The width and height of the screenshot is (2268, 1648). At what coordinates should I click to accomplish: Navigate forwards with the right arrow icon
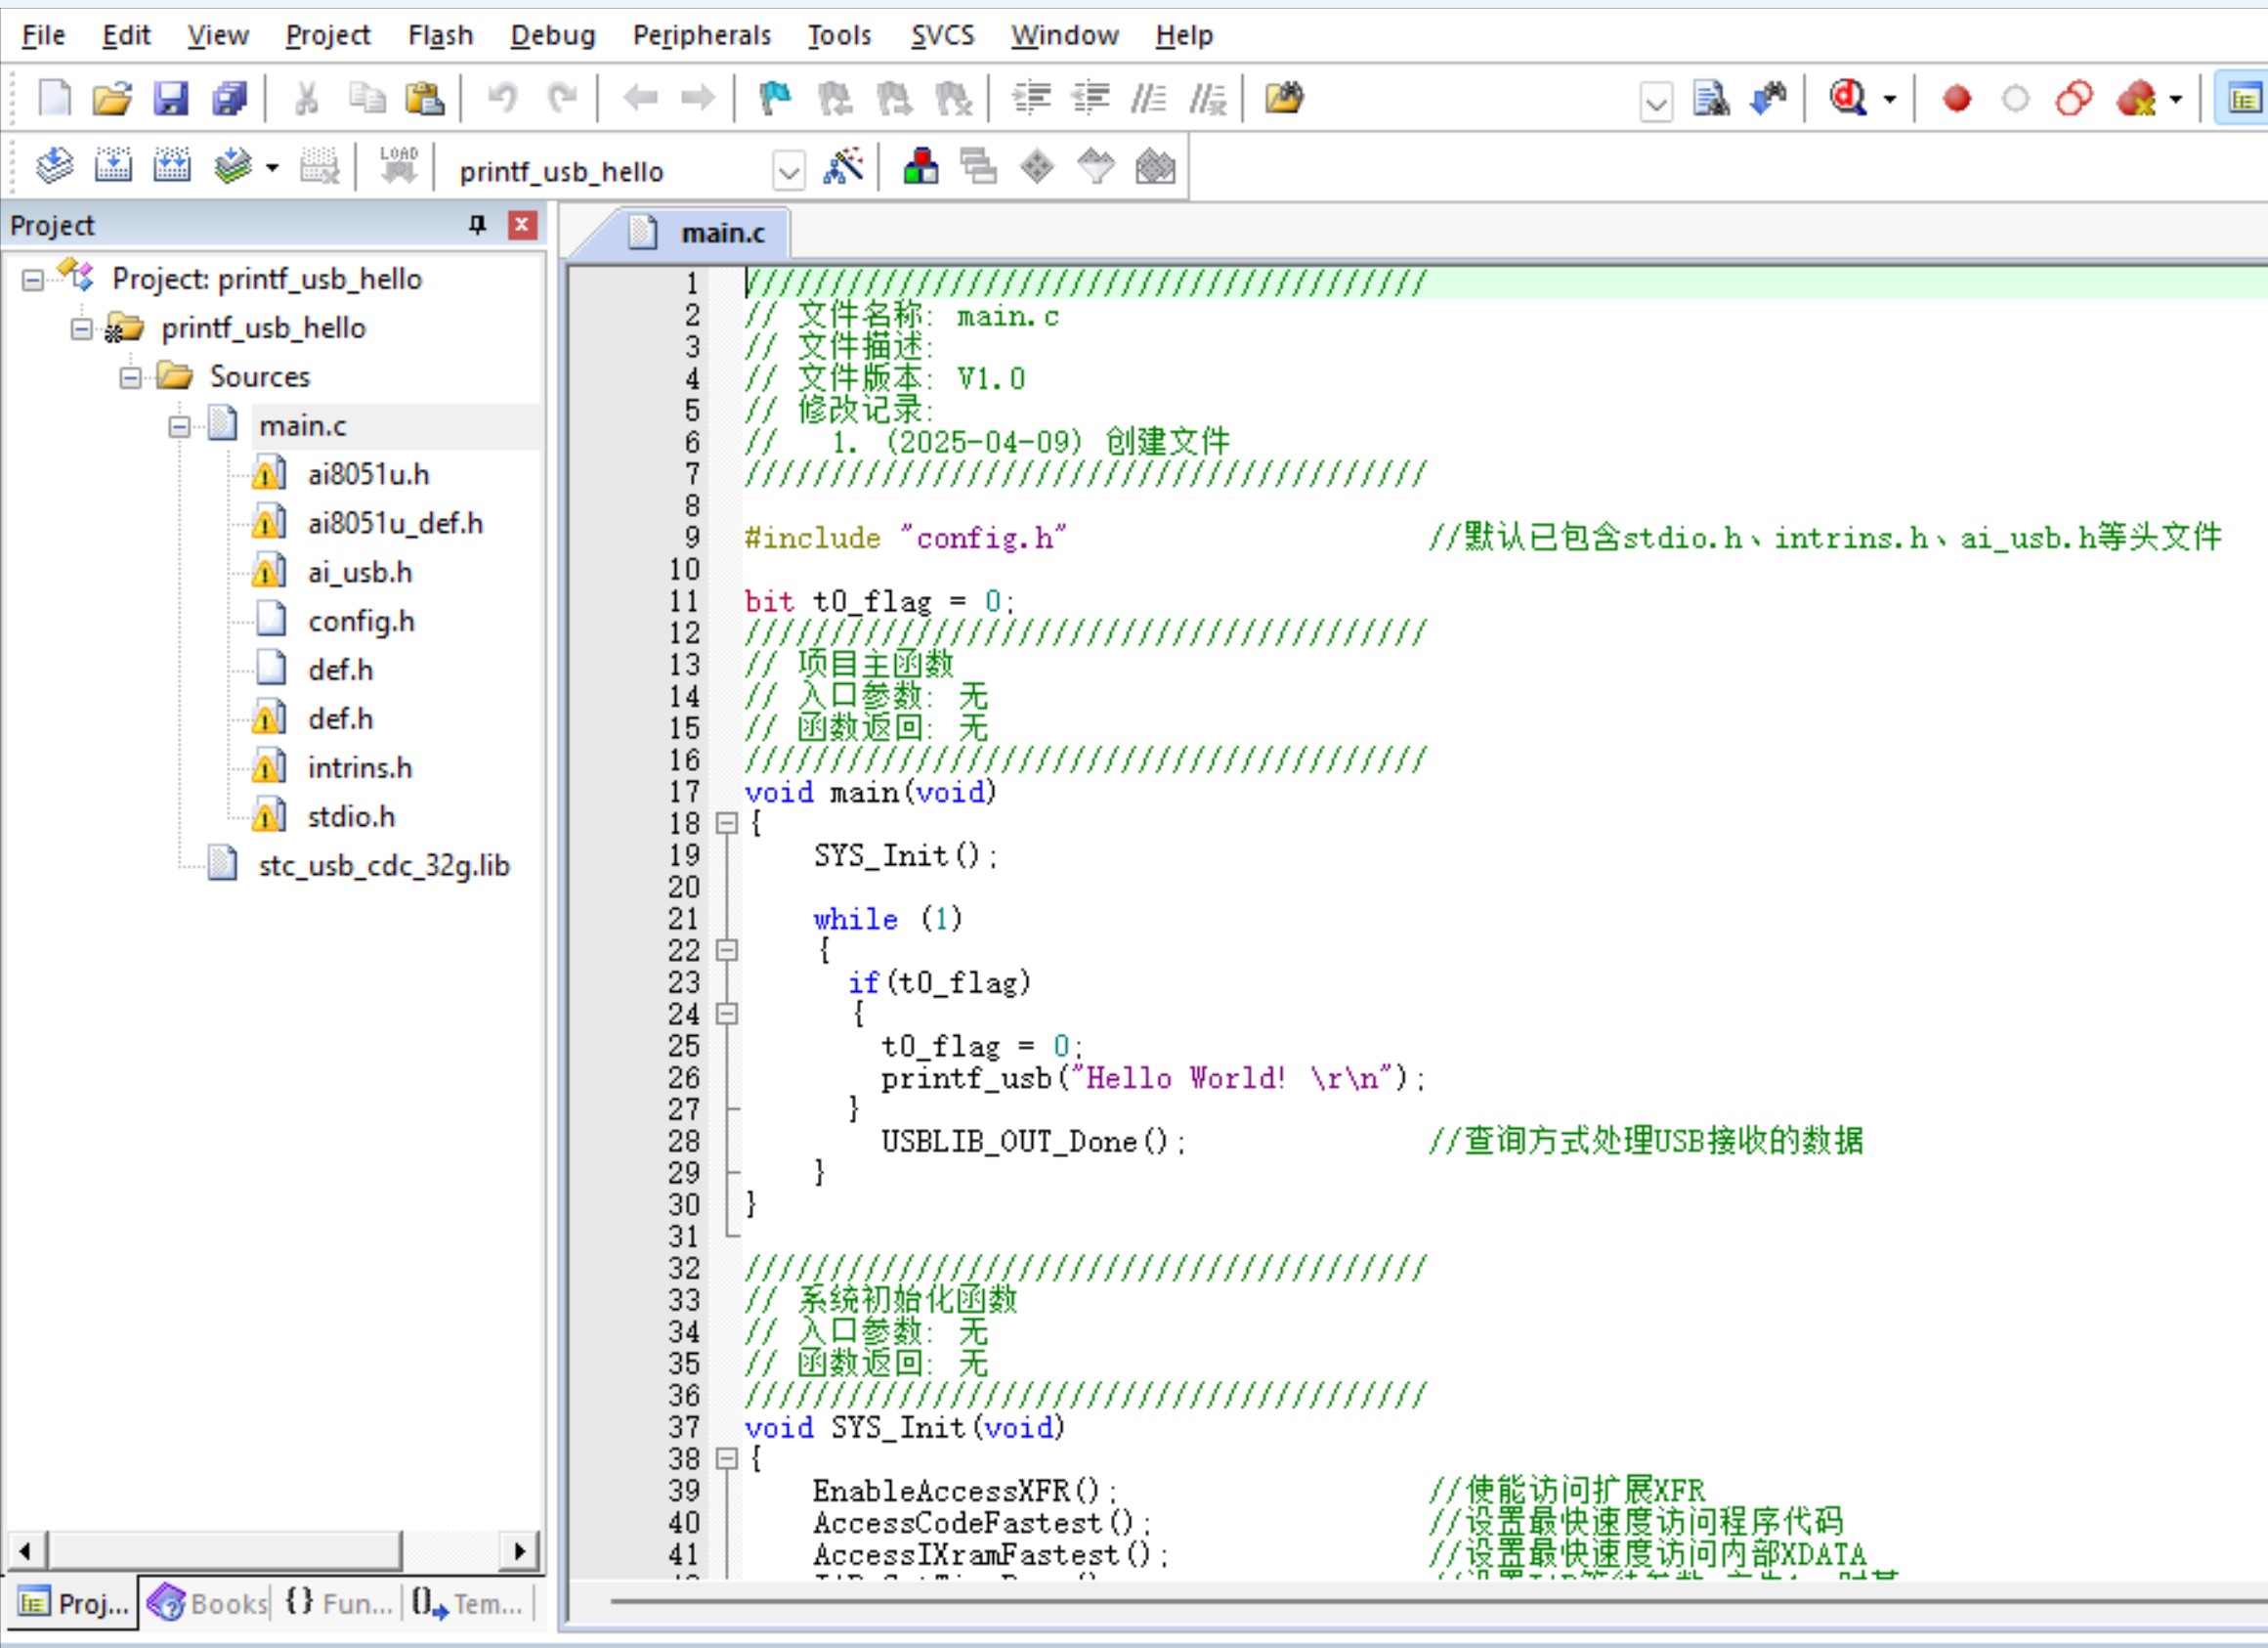(698, 99)
